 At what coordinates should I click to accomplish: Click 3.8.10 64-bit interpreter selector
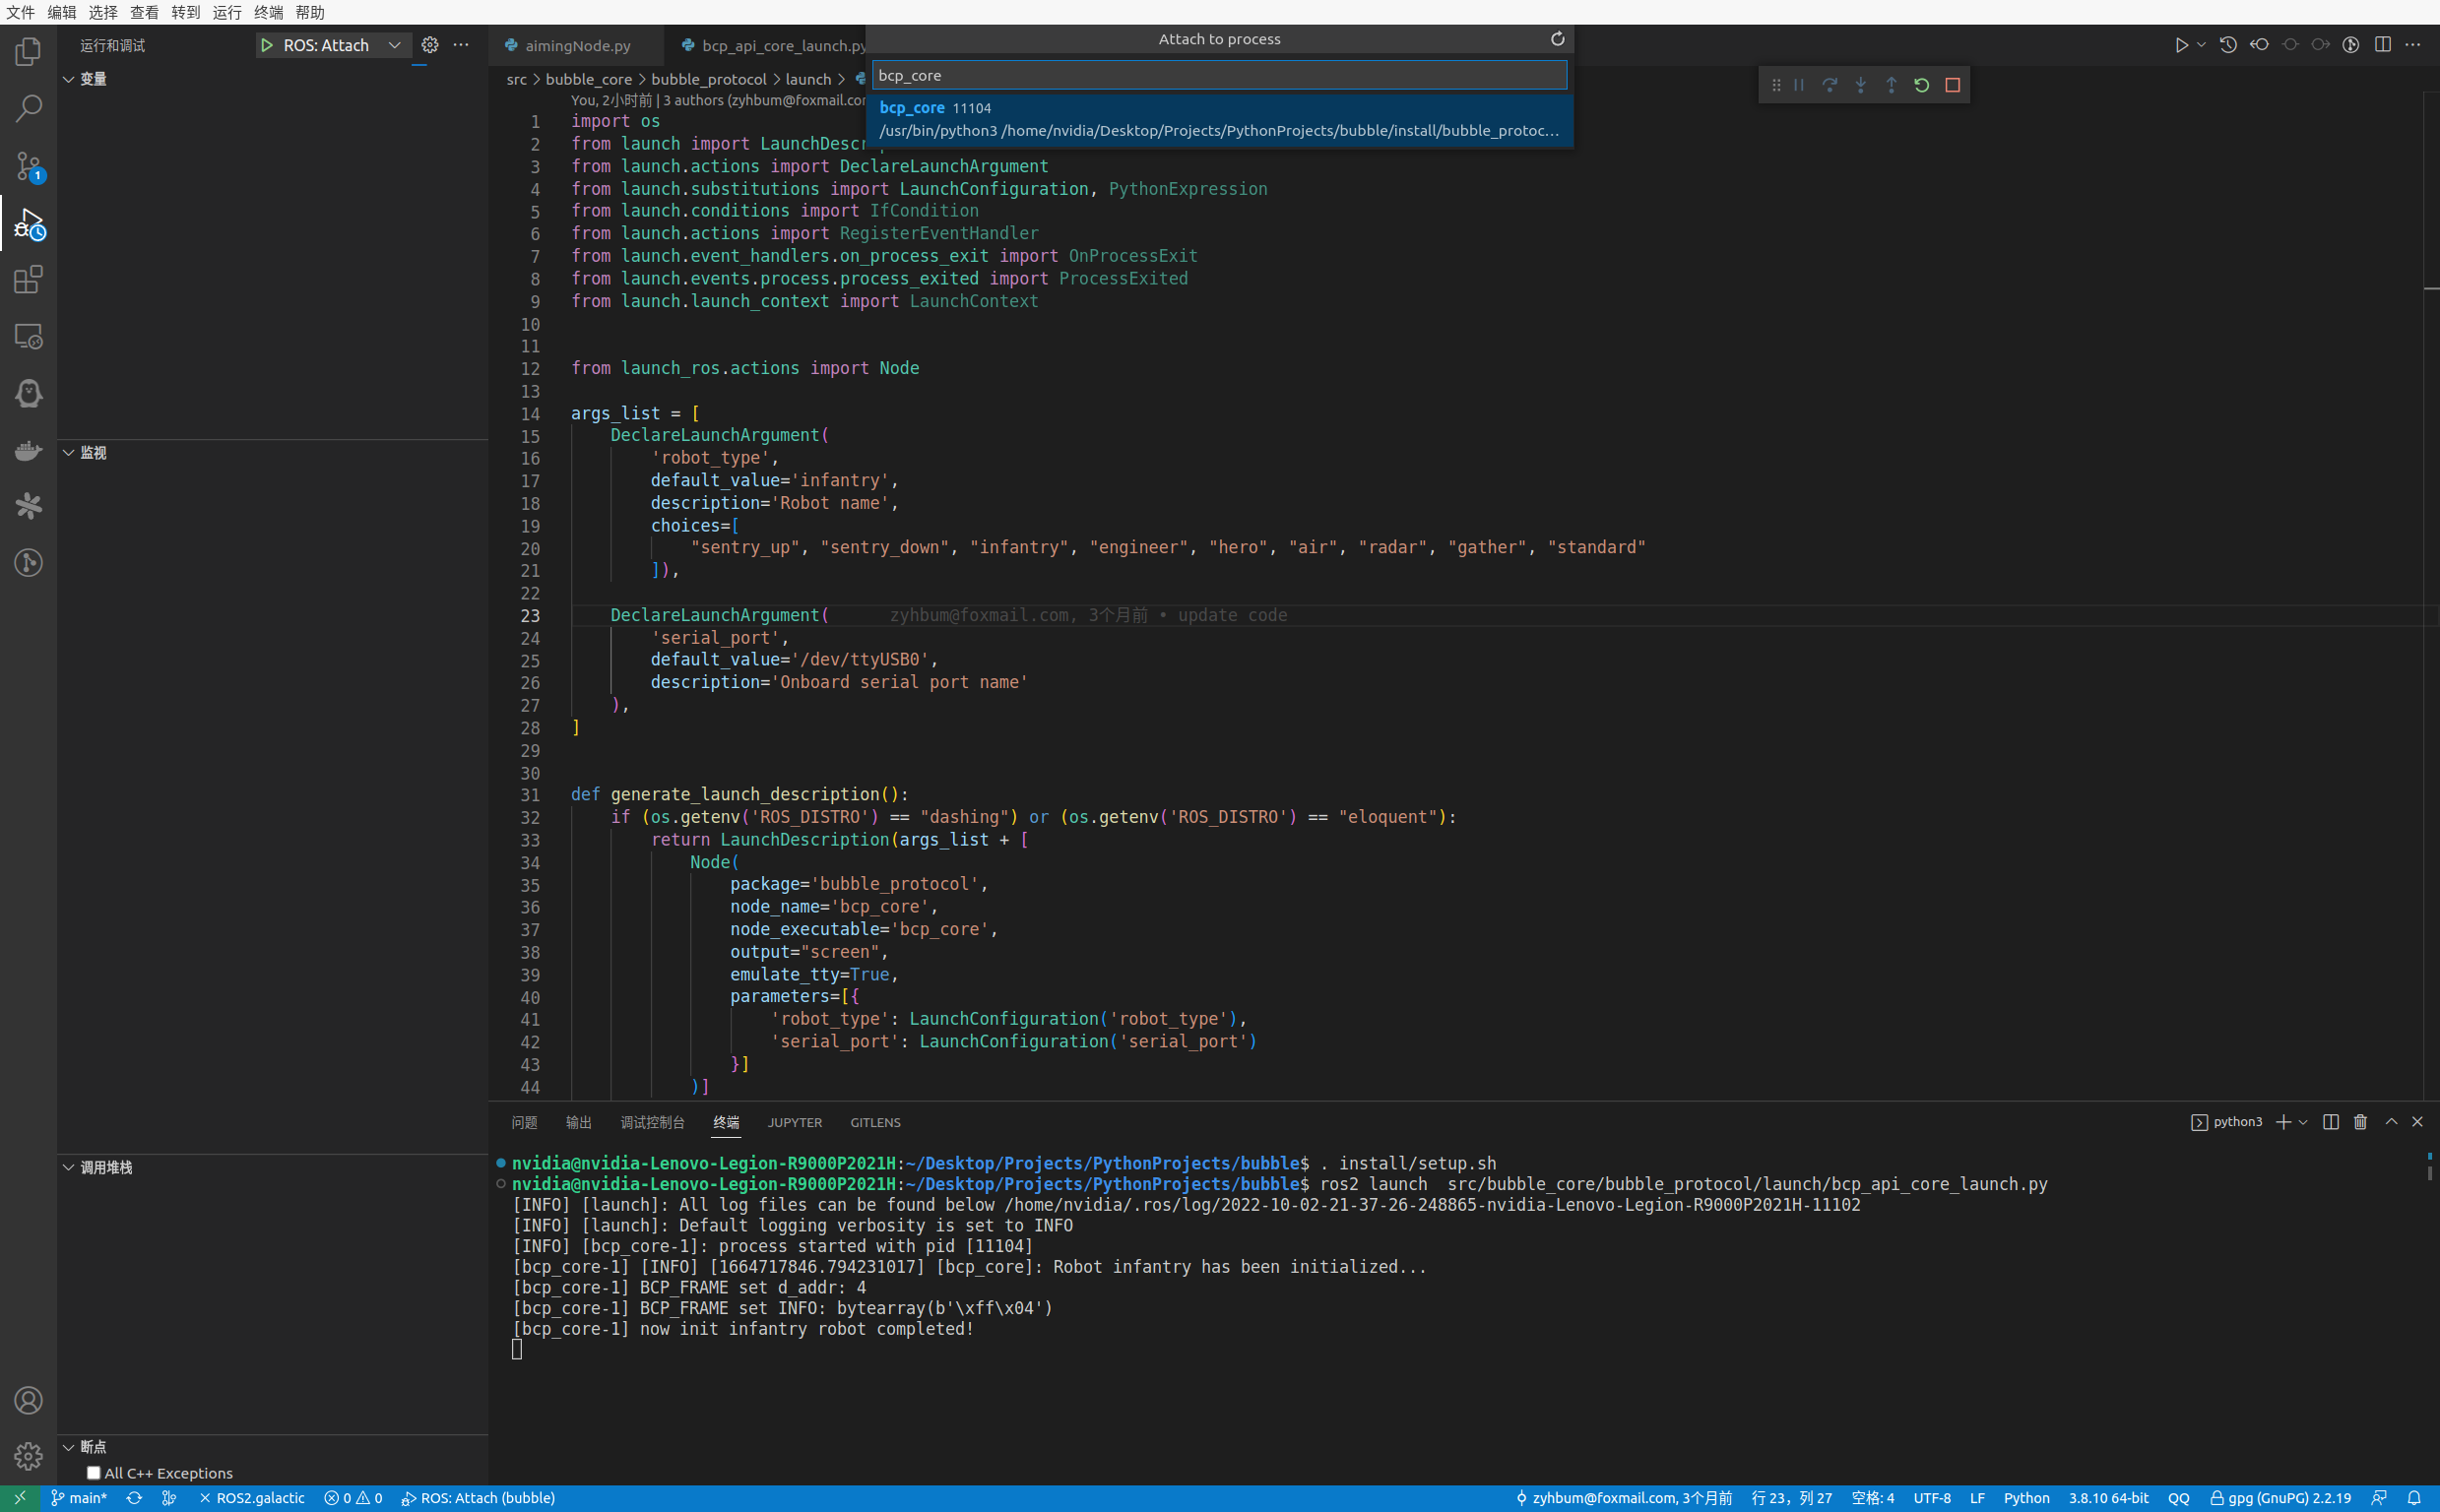2108,1498
